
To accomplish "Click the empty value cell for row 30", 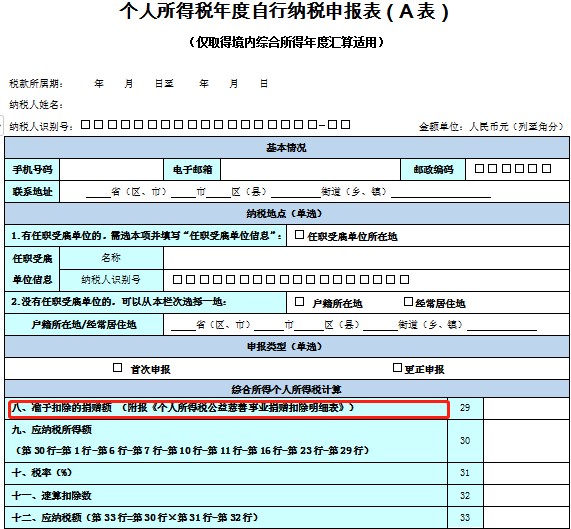I will pyautogui.click(x=526, y=441).
